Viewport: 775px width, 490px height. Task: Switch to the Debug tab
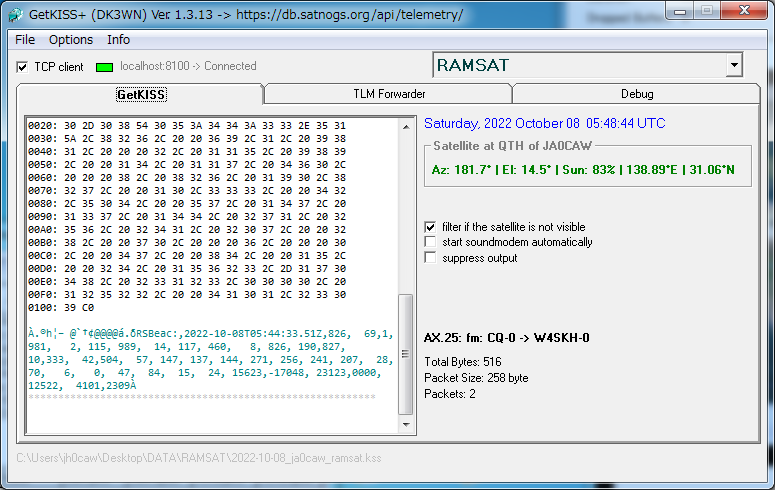click(x=637, y=94)
